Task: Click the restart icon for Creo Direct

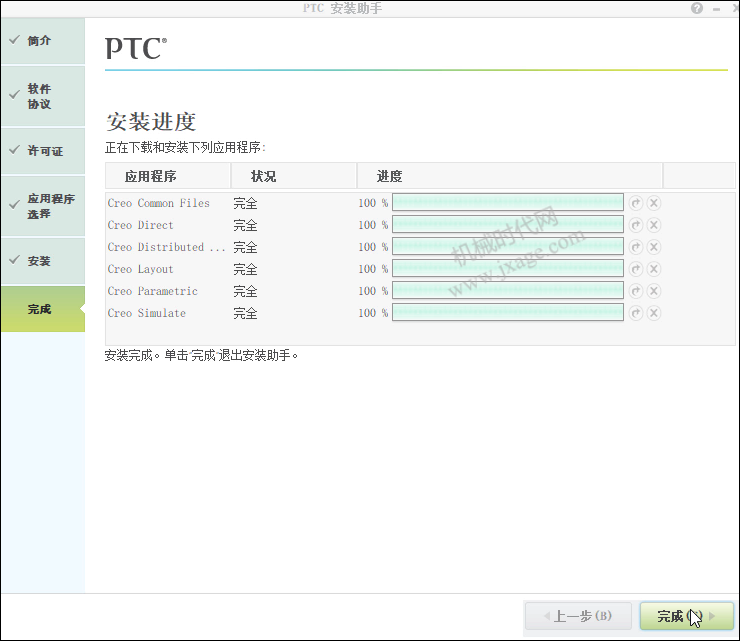Action: point(636,225)
